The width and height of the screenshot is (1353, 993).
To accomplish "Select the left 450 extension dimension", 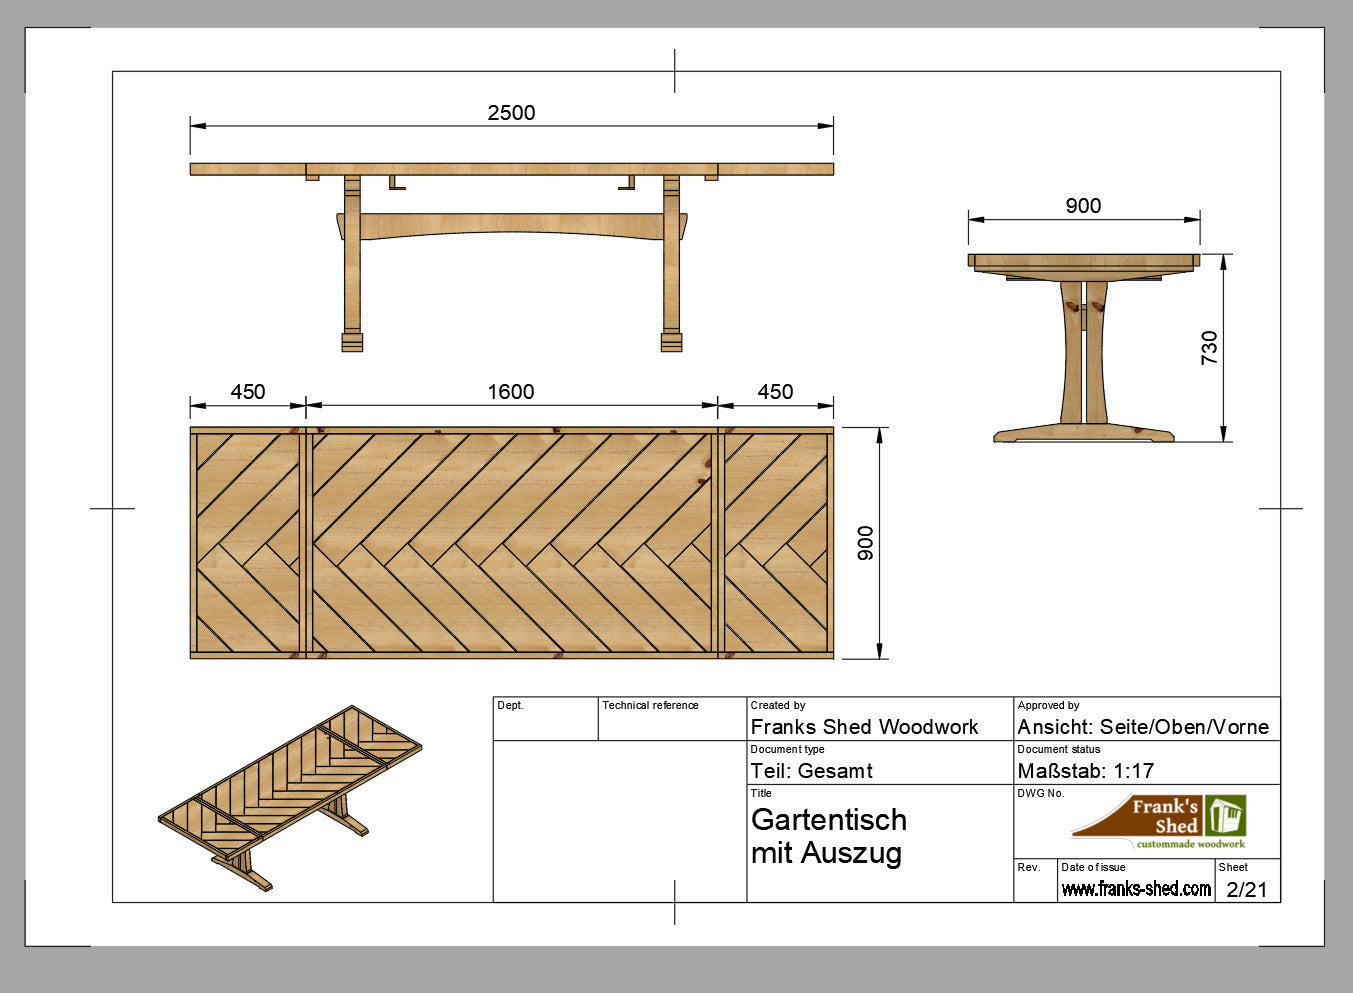I will [248, 392].
